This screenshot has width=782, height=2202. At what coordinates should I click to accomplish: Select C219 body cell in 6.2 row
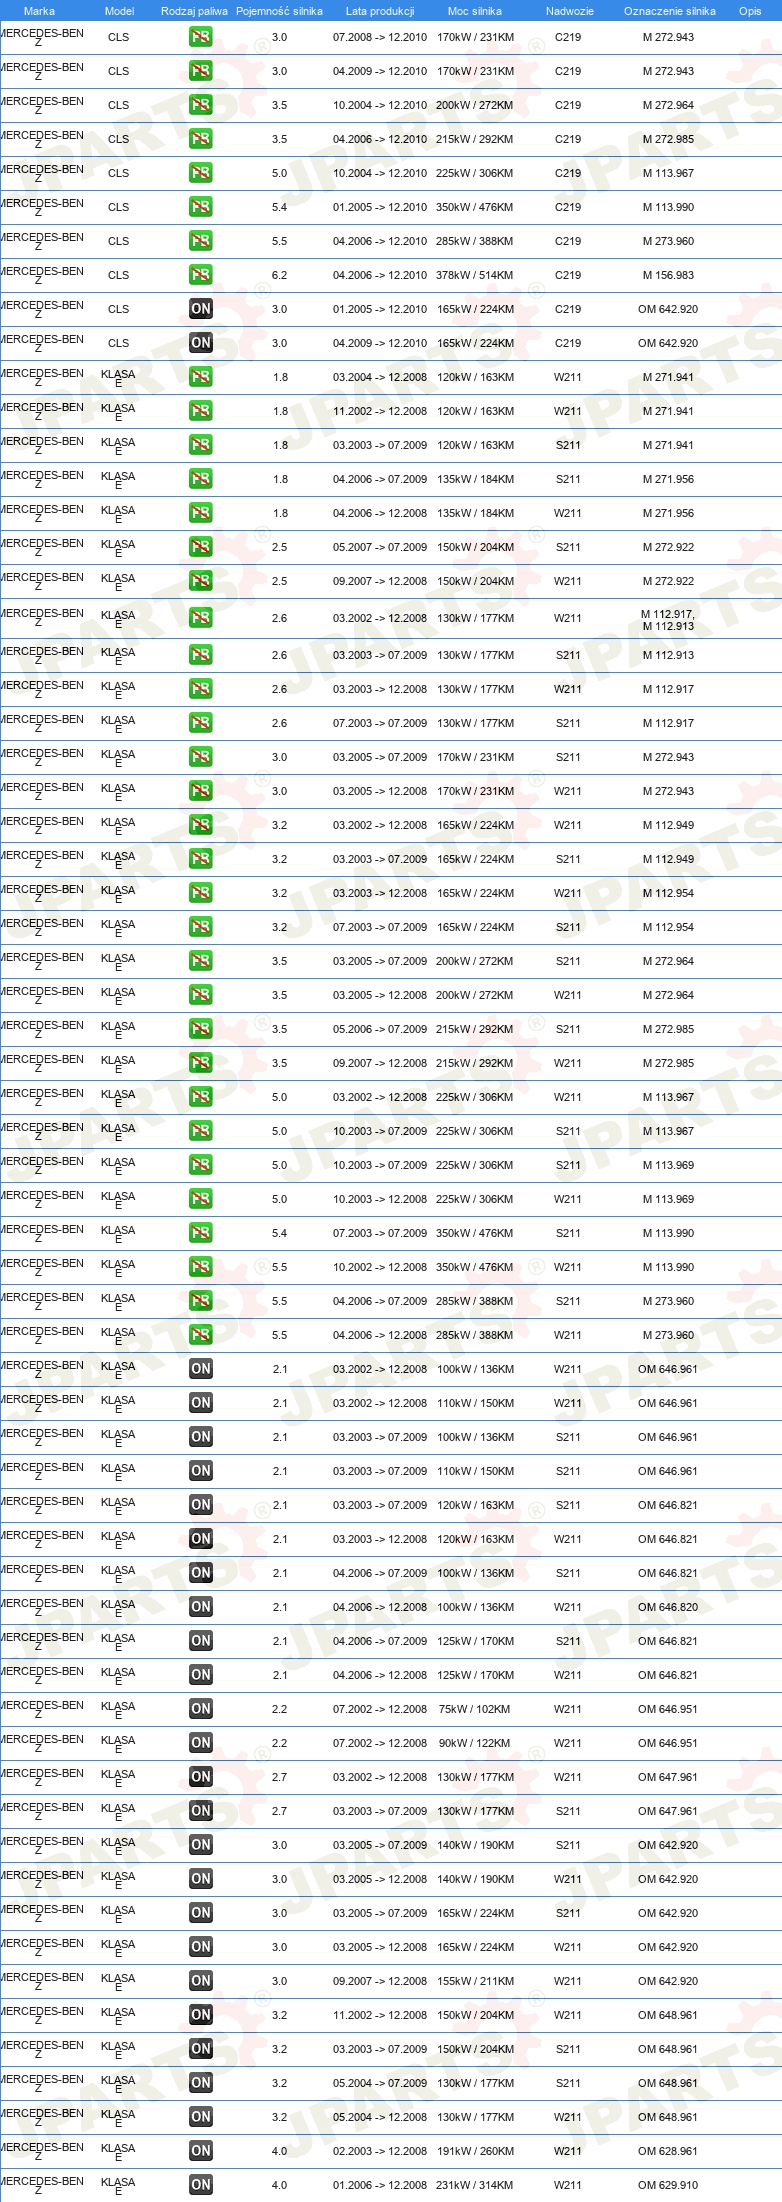click(x=568, y=275)
